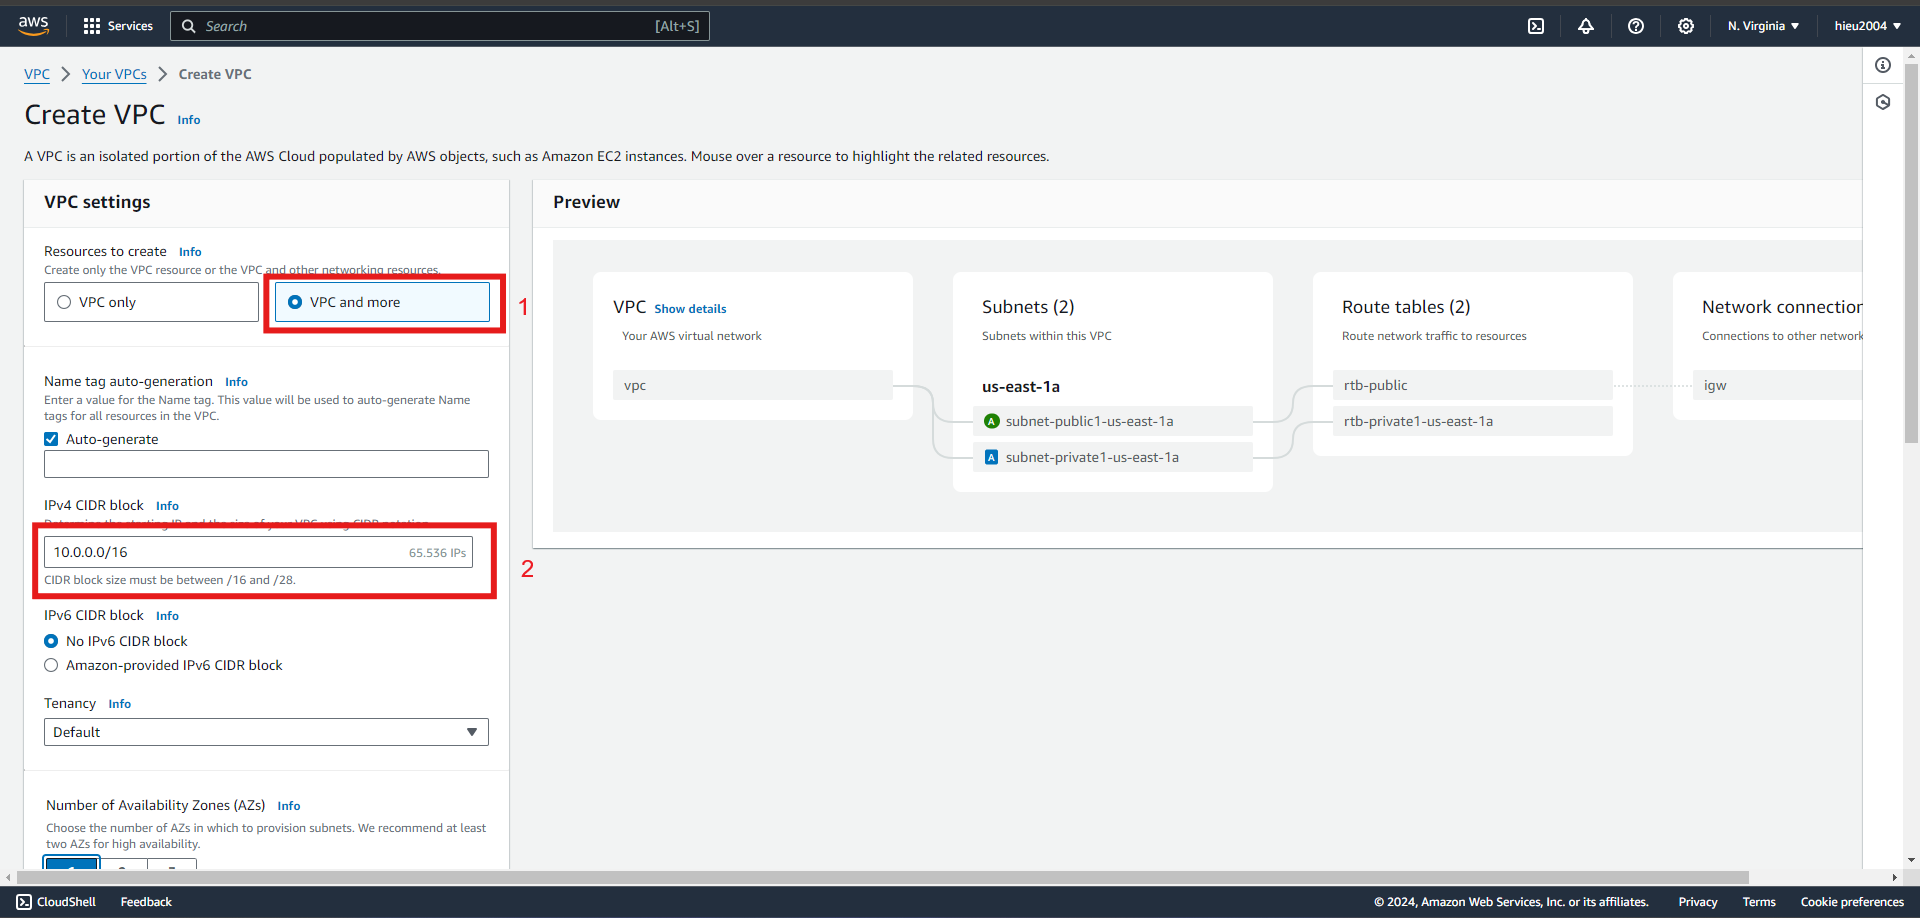Open CloudShell from the top bar icon

[x=1536, y=26]
